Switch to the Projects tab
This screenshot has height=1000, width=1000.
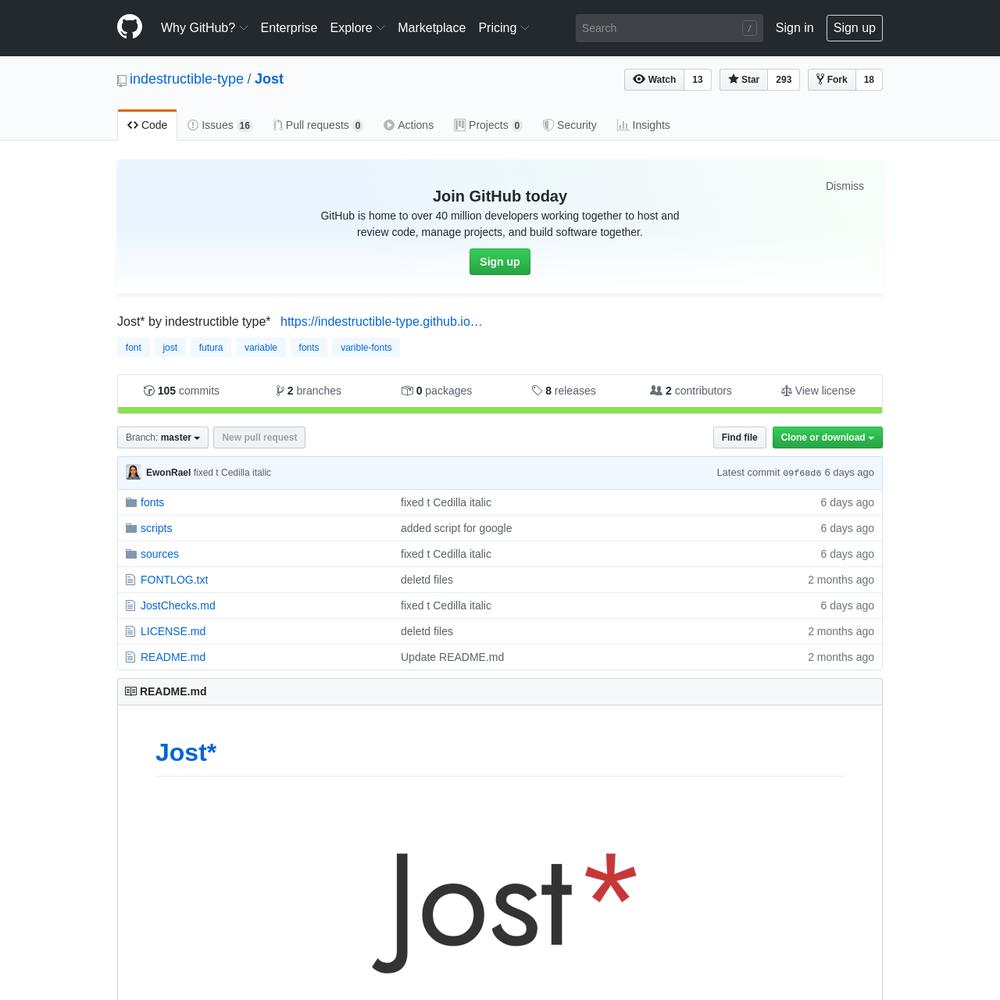[488, 125]
